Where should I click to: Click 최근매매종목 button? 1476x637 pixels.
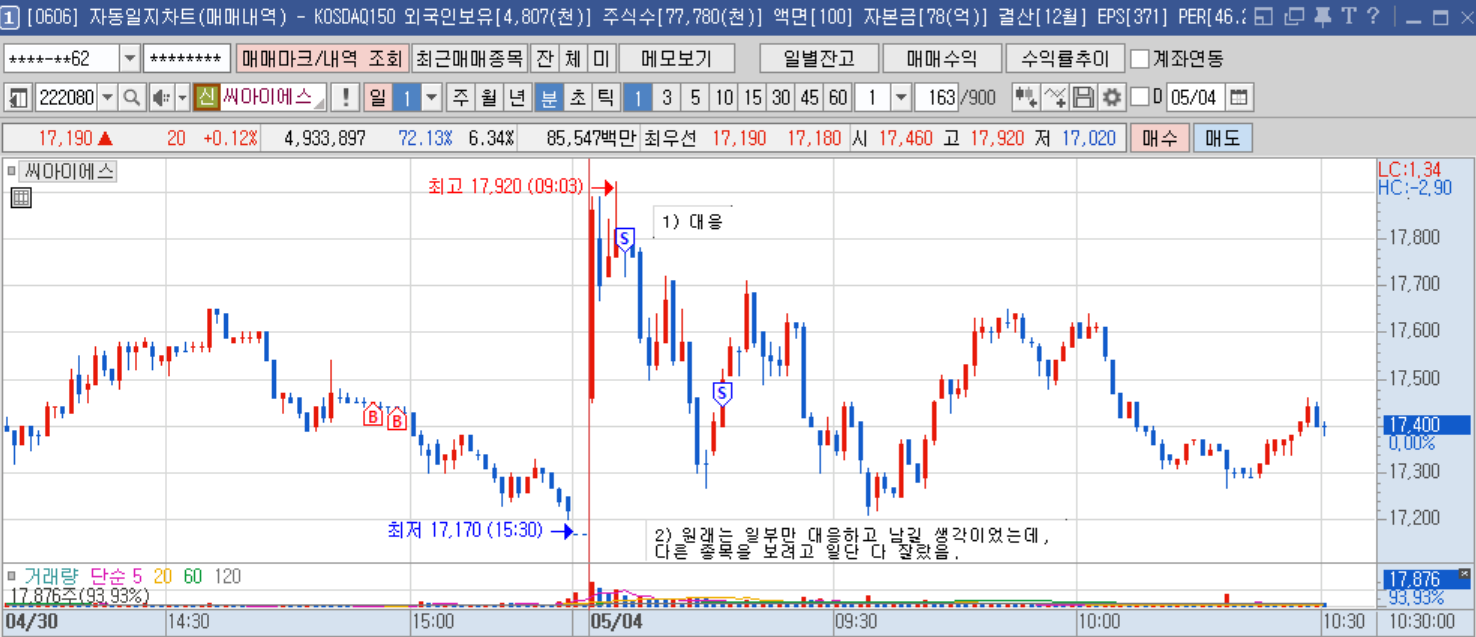click(470, 59)
